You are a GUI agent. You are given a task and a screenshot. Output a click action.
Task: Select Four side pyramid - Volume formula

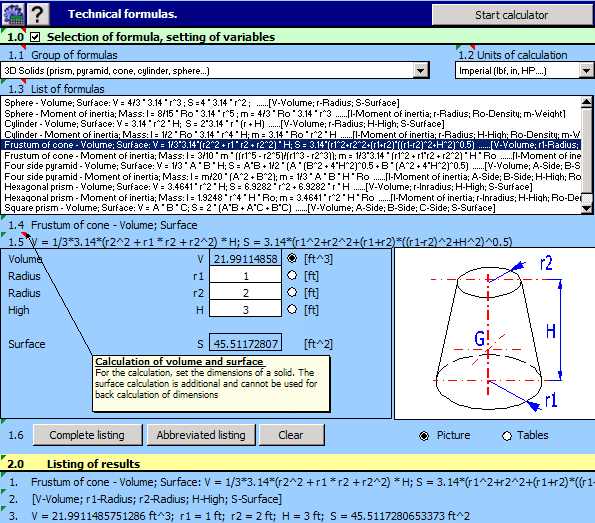tap(290, 166)
